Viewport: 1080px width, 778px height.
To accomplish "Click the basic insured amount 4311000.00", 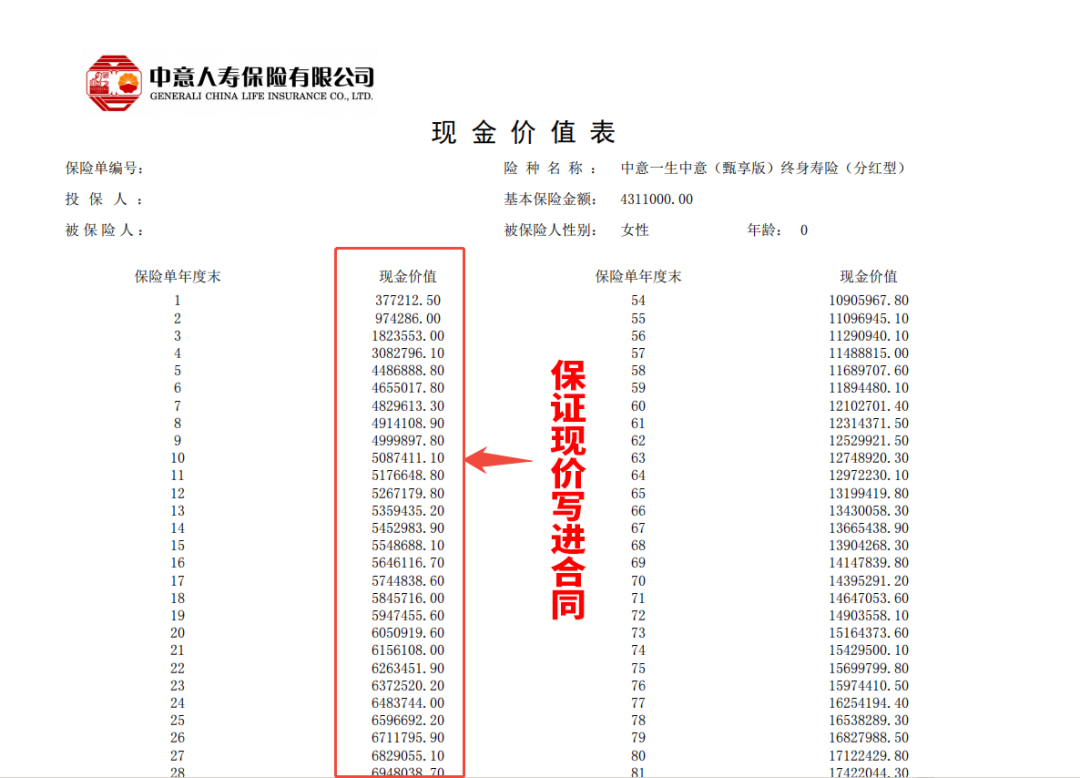I will pyautogui.click(x=656, y=199).
